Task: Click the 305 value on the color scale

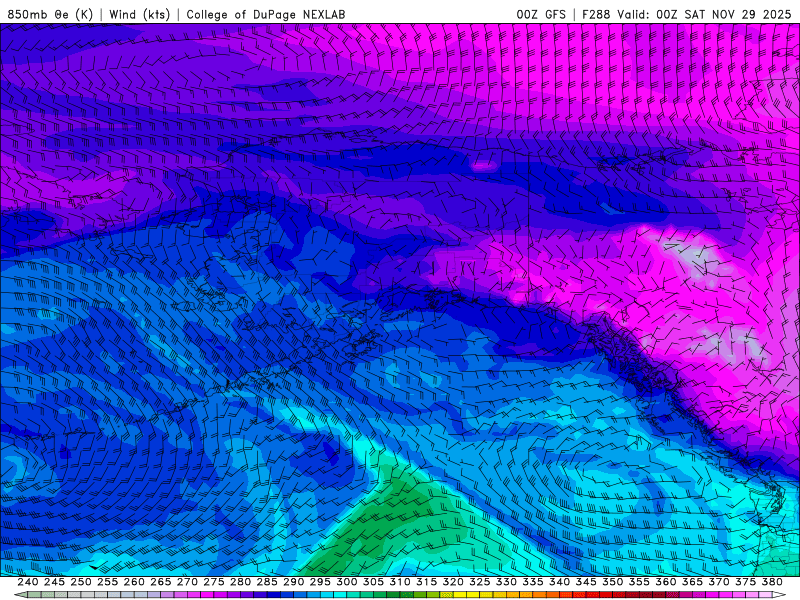Action: [373, 582]
